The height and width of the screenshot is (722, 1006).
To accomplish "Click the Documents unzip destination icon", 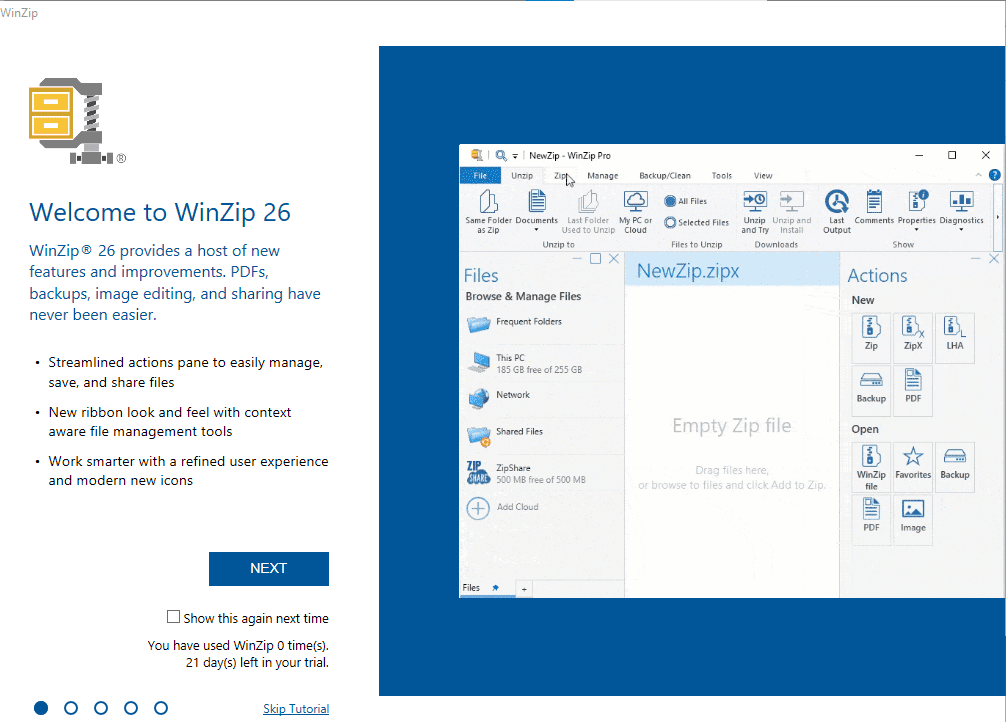I will (537, 202).
